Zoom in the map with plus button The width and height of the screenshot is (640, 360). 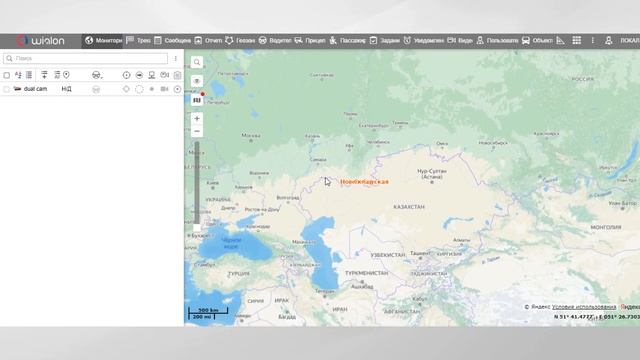click(x=197, y=118)
